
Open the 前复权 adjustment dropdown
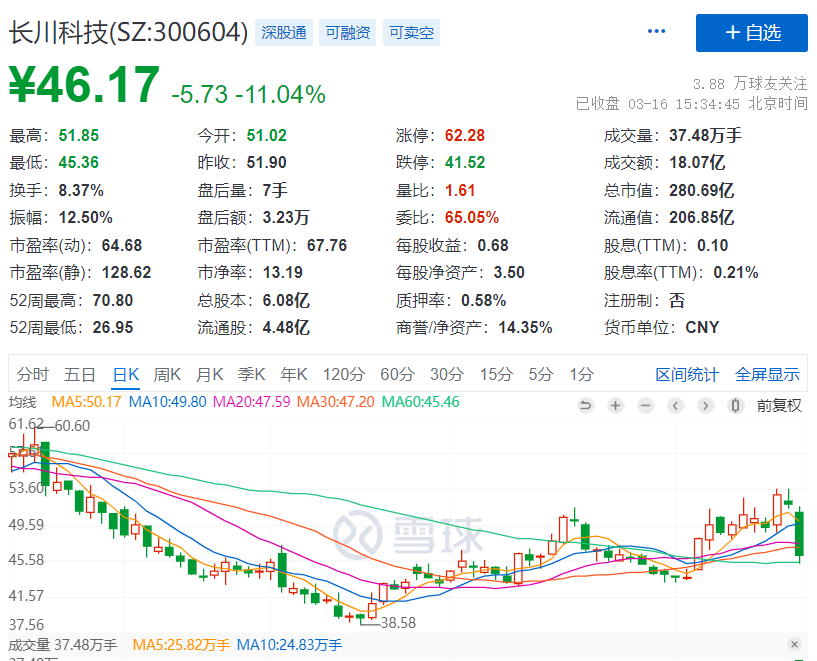click(x=779, y=405)
